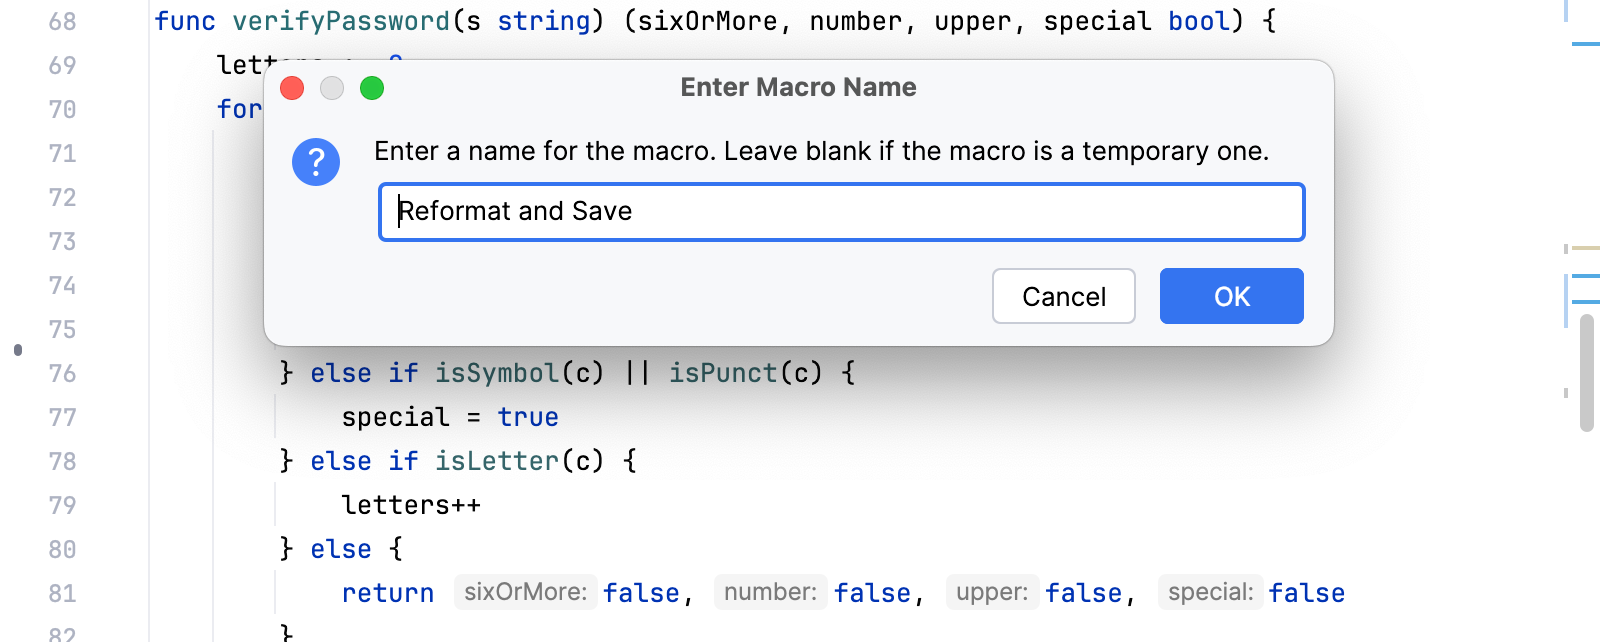Select line number 68 in the gutter

pyautogui.click(x=62, y=21)
